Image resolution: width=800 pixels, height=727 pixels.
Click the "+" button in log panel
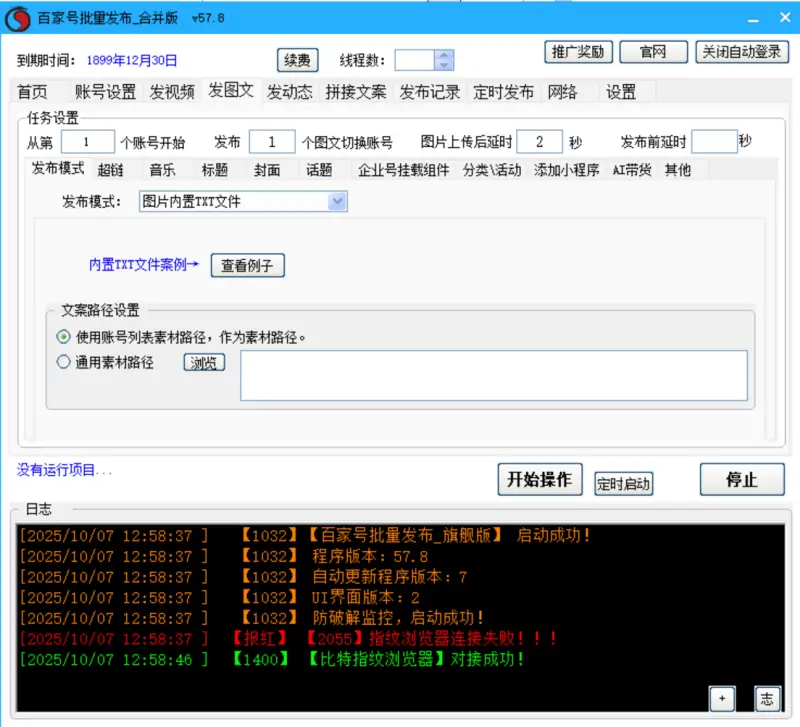tap(722, 698)
